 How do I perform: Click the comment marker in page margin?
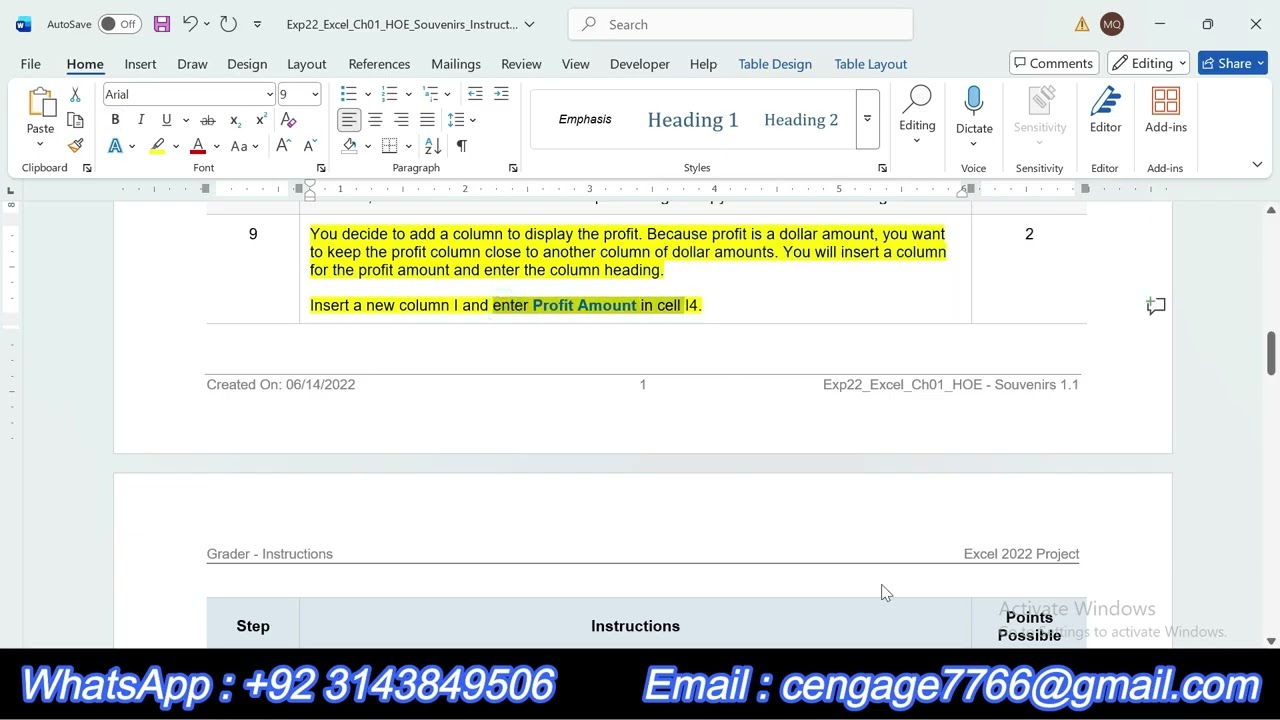click(1156, 306)
